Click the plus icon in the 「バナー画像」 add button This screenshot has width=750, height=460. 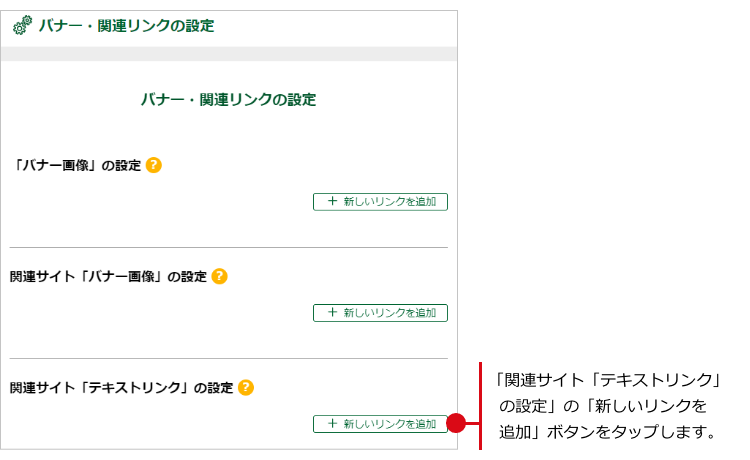pos(333,202)
